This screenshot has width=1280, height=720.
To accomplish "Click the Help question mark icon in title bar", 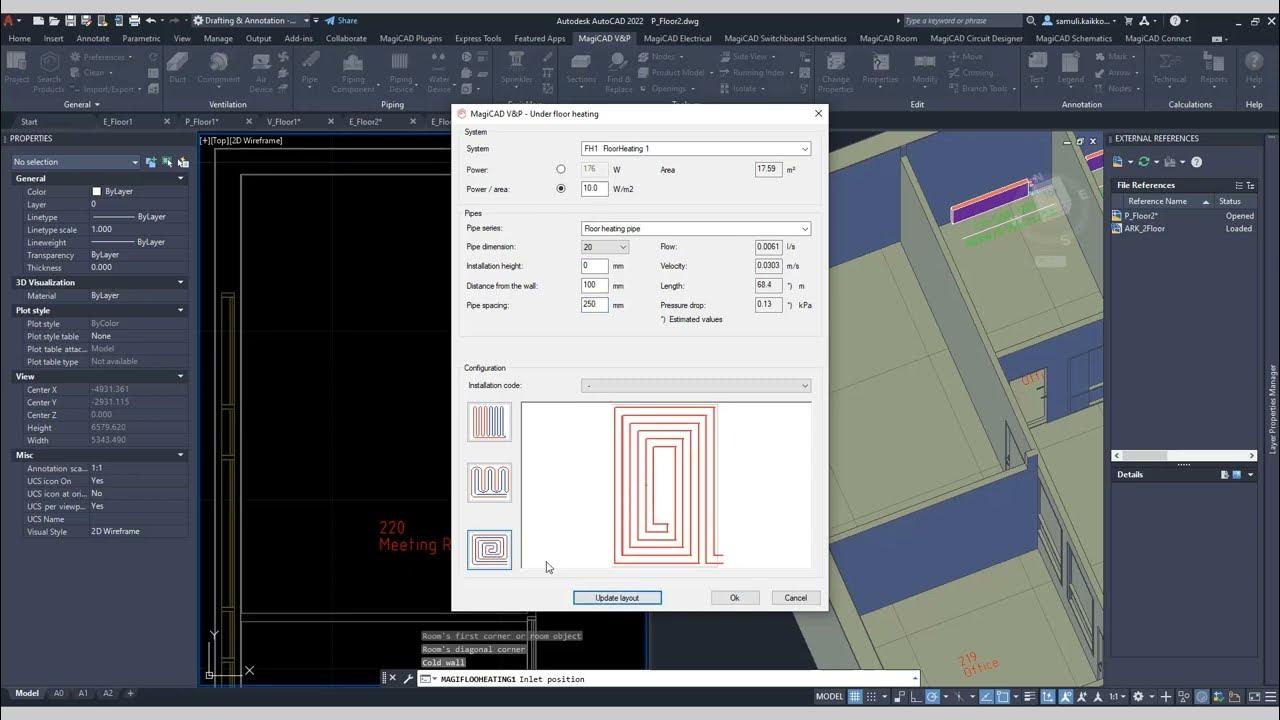I will point(1175,20).
